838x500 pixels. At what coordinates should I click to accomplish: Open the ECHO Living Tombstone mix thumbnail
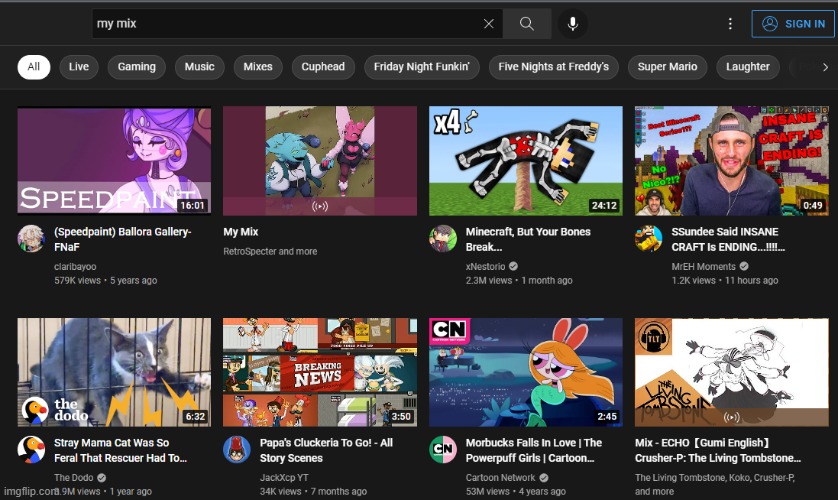732,372
